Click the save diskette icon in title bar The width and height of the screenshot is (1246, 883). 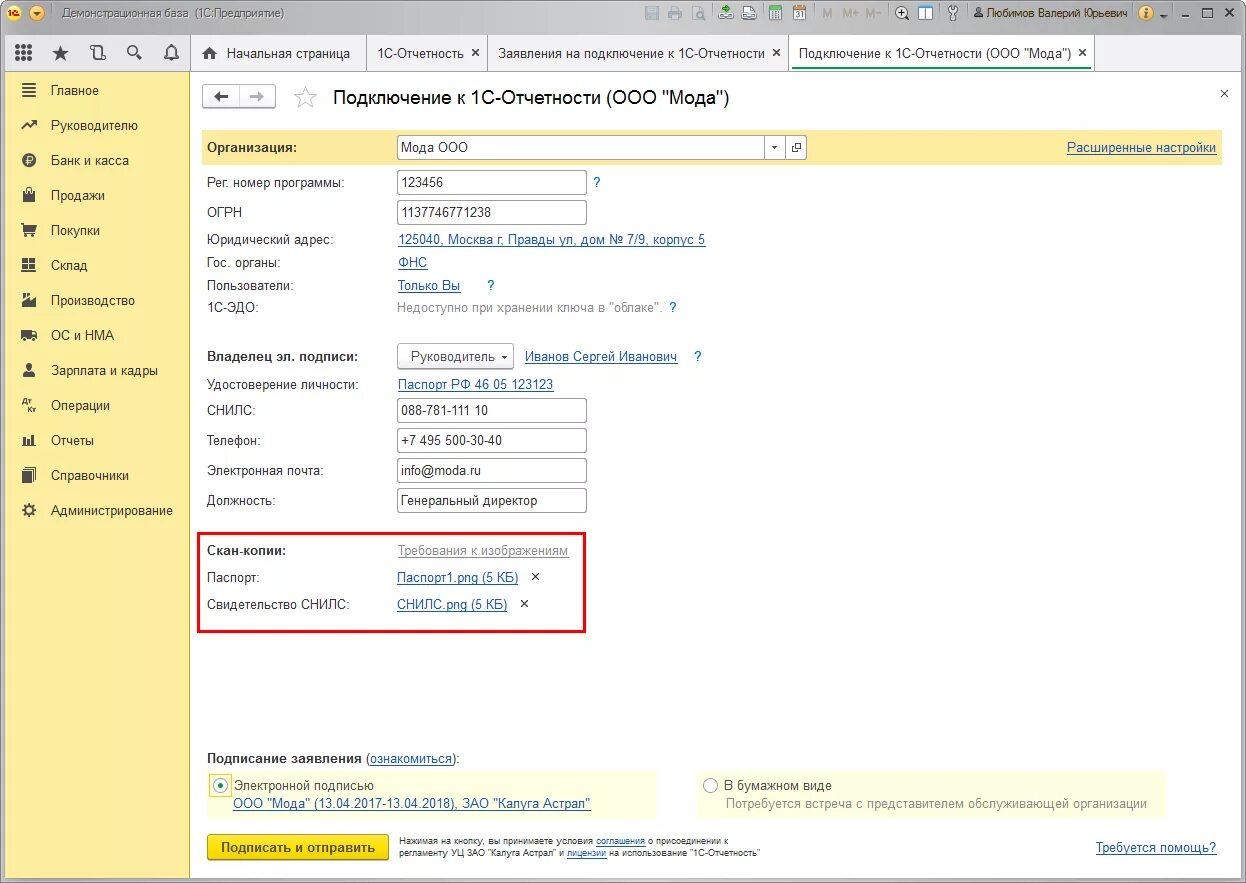(652, 13)
